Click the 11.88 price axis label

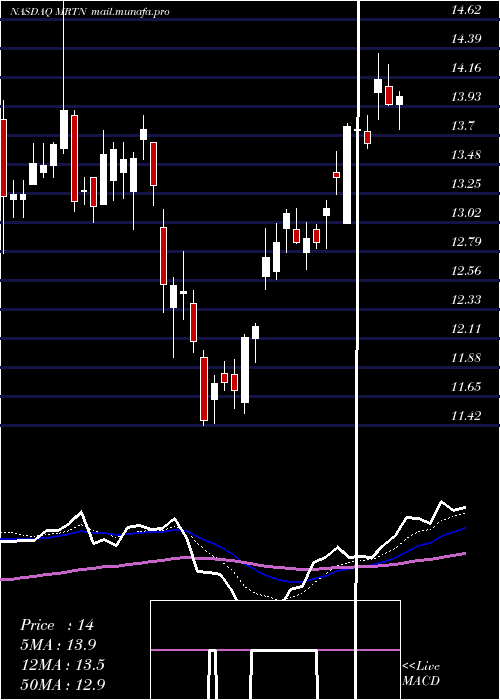466,358
